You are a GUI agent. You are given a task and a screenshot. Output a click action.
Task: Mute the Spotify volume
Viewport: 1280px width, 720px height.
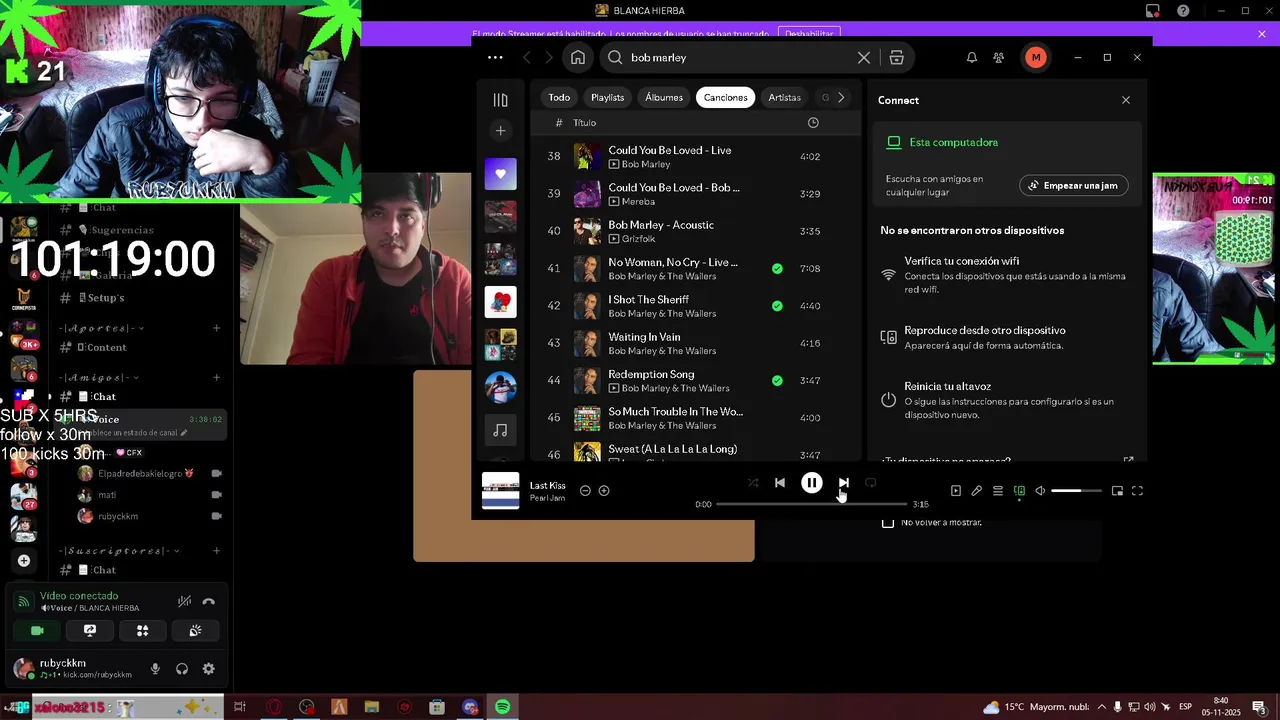pyautogui.click(x=1040, y=491)
